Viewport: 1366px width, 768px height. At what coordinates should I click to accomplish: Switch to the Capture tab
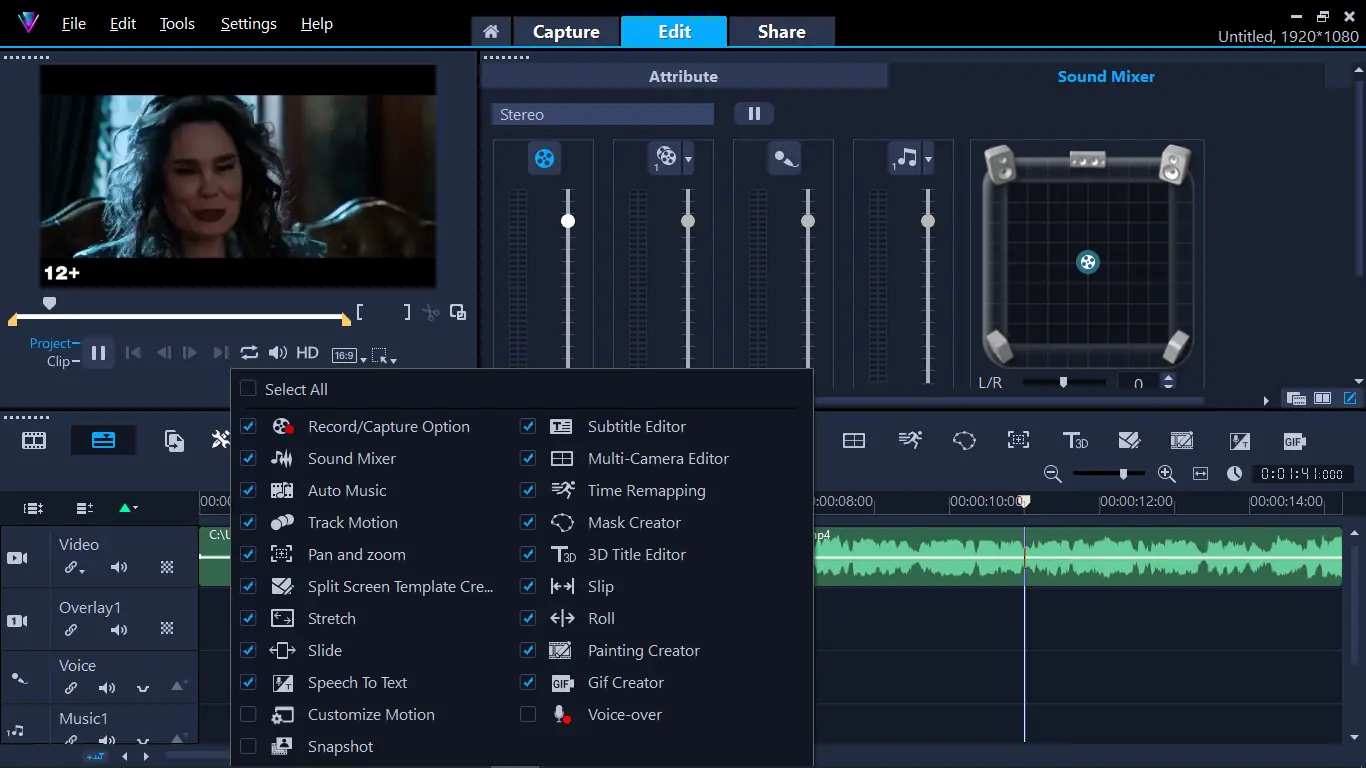(566, 32)
